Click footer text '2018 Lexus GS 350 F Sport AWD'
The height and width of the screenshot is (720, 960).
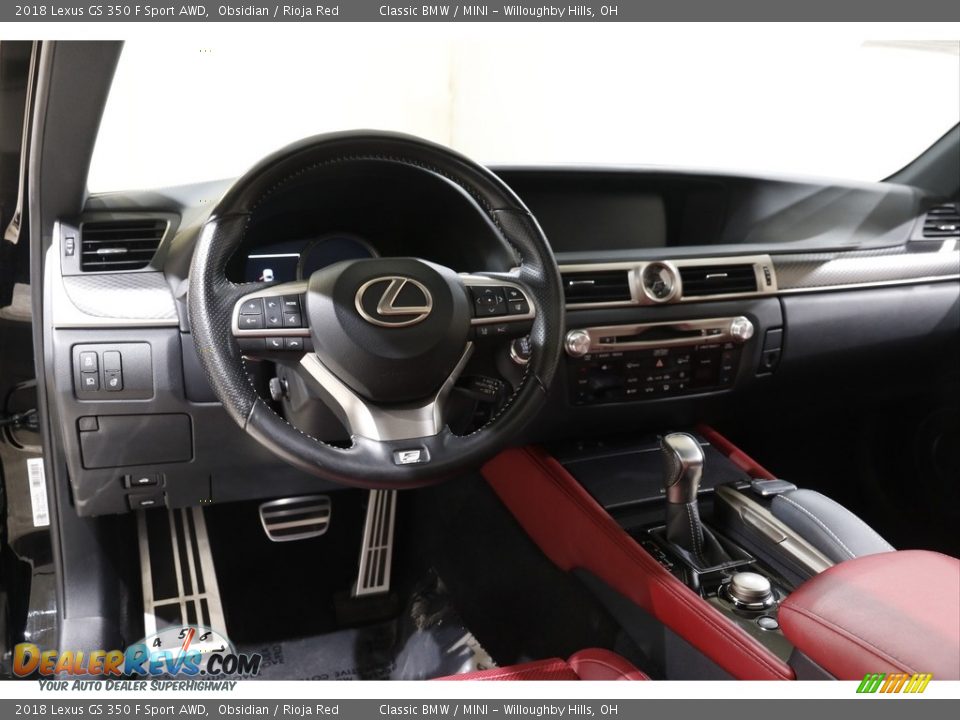pos(111,710)
